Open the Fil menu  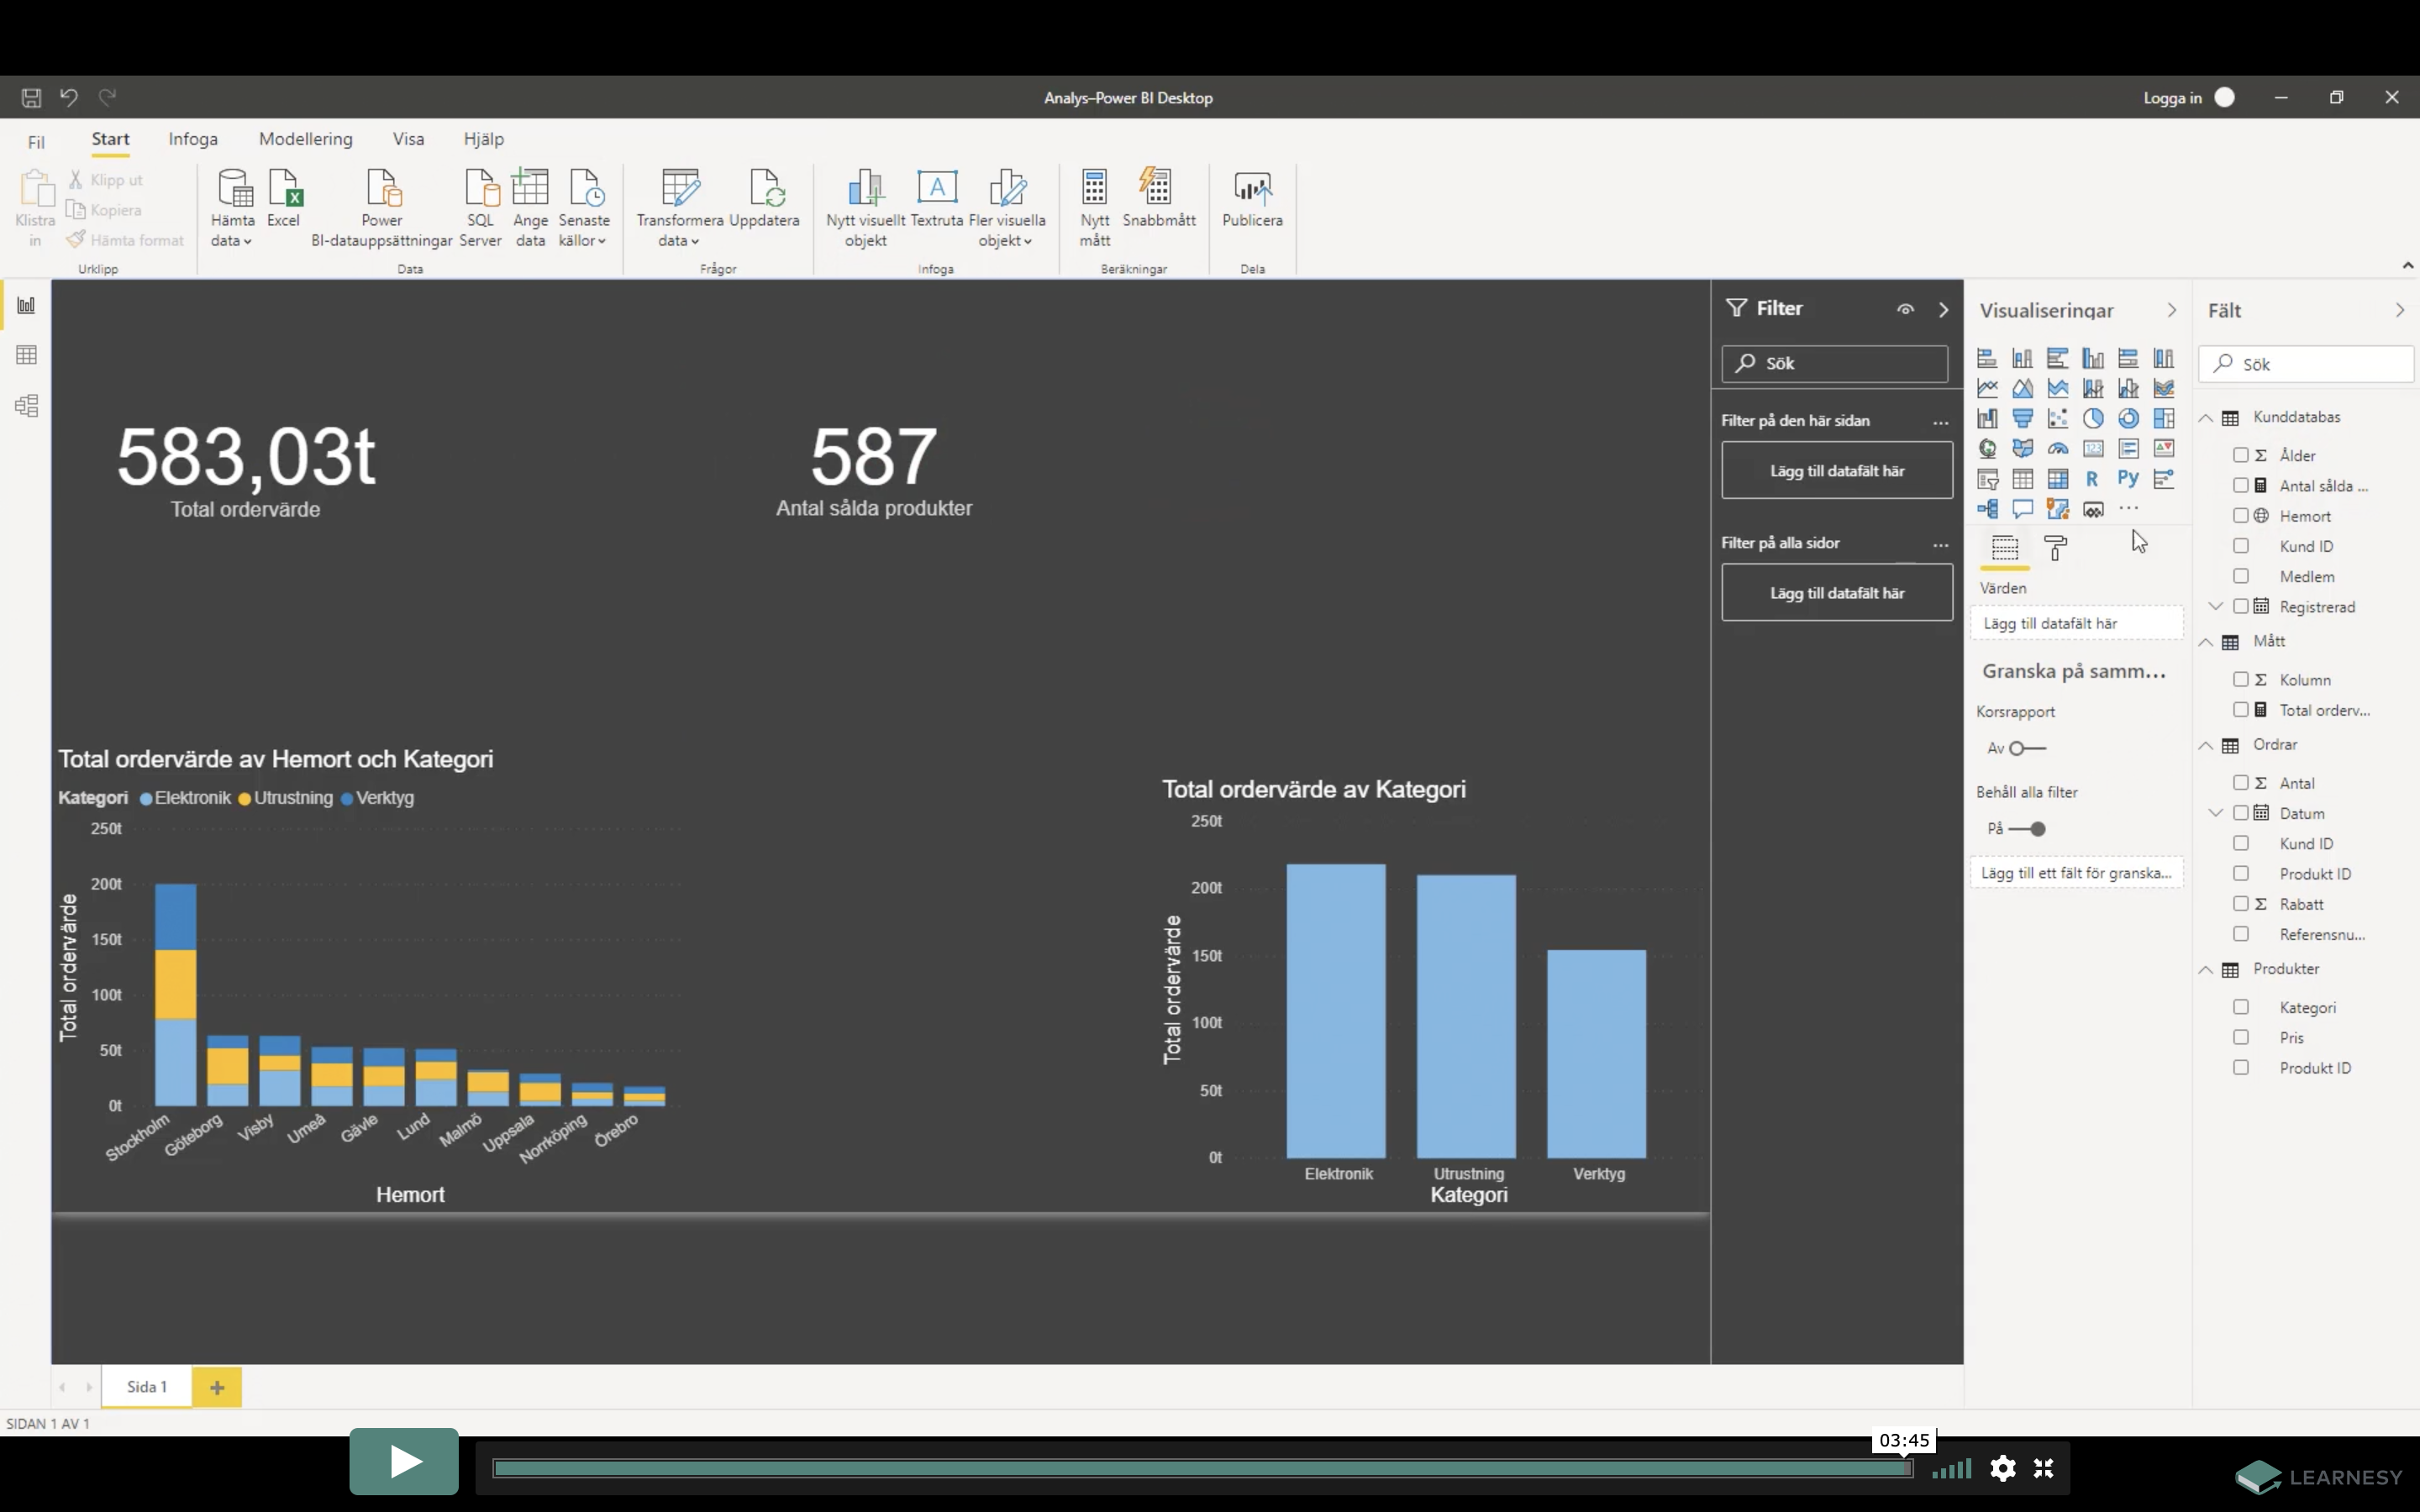36,142
